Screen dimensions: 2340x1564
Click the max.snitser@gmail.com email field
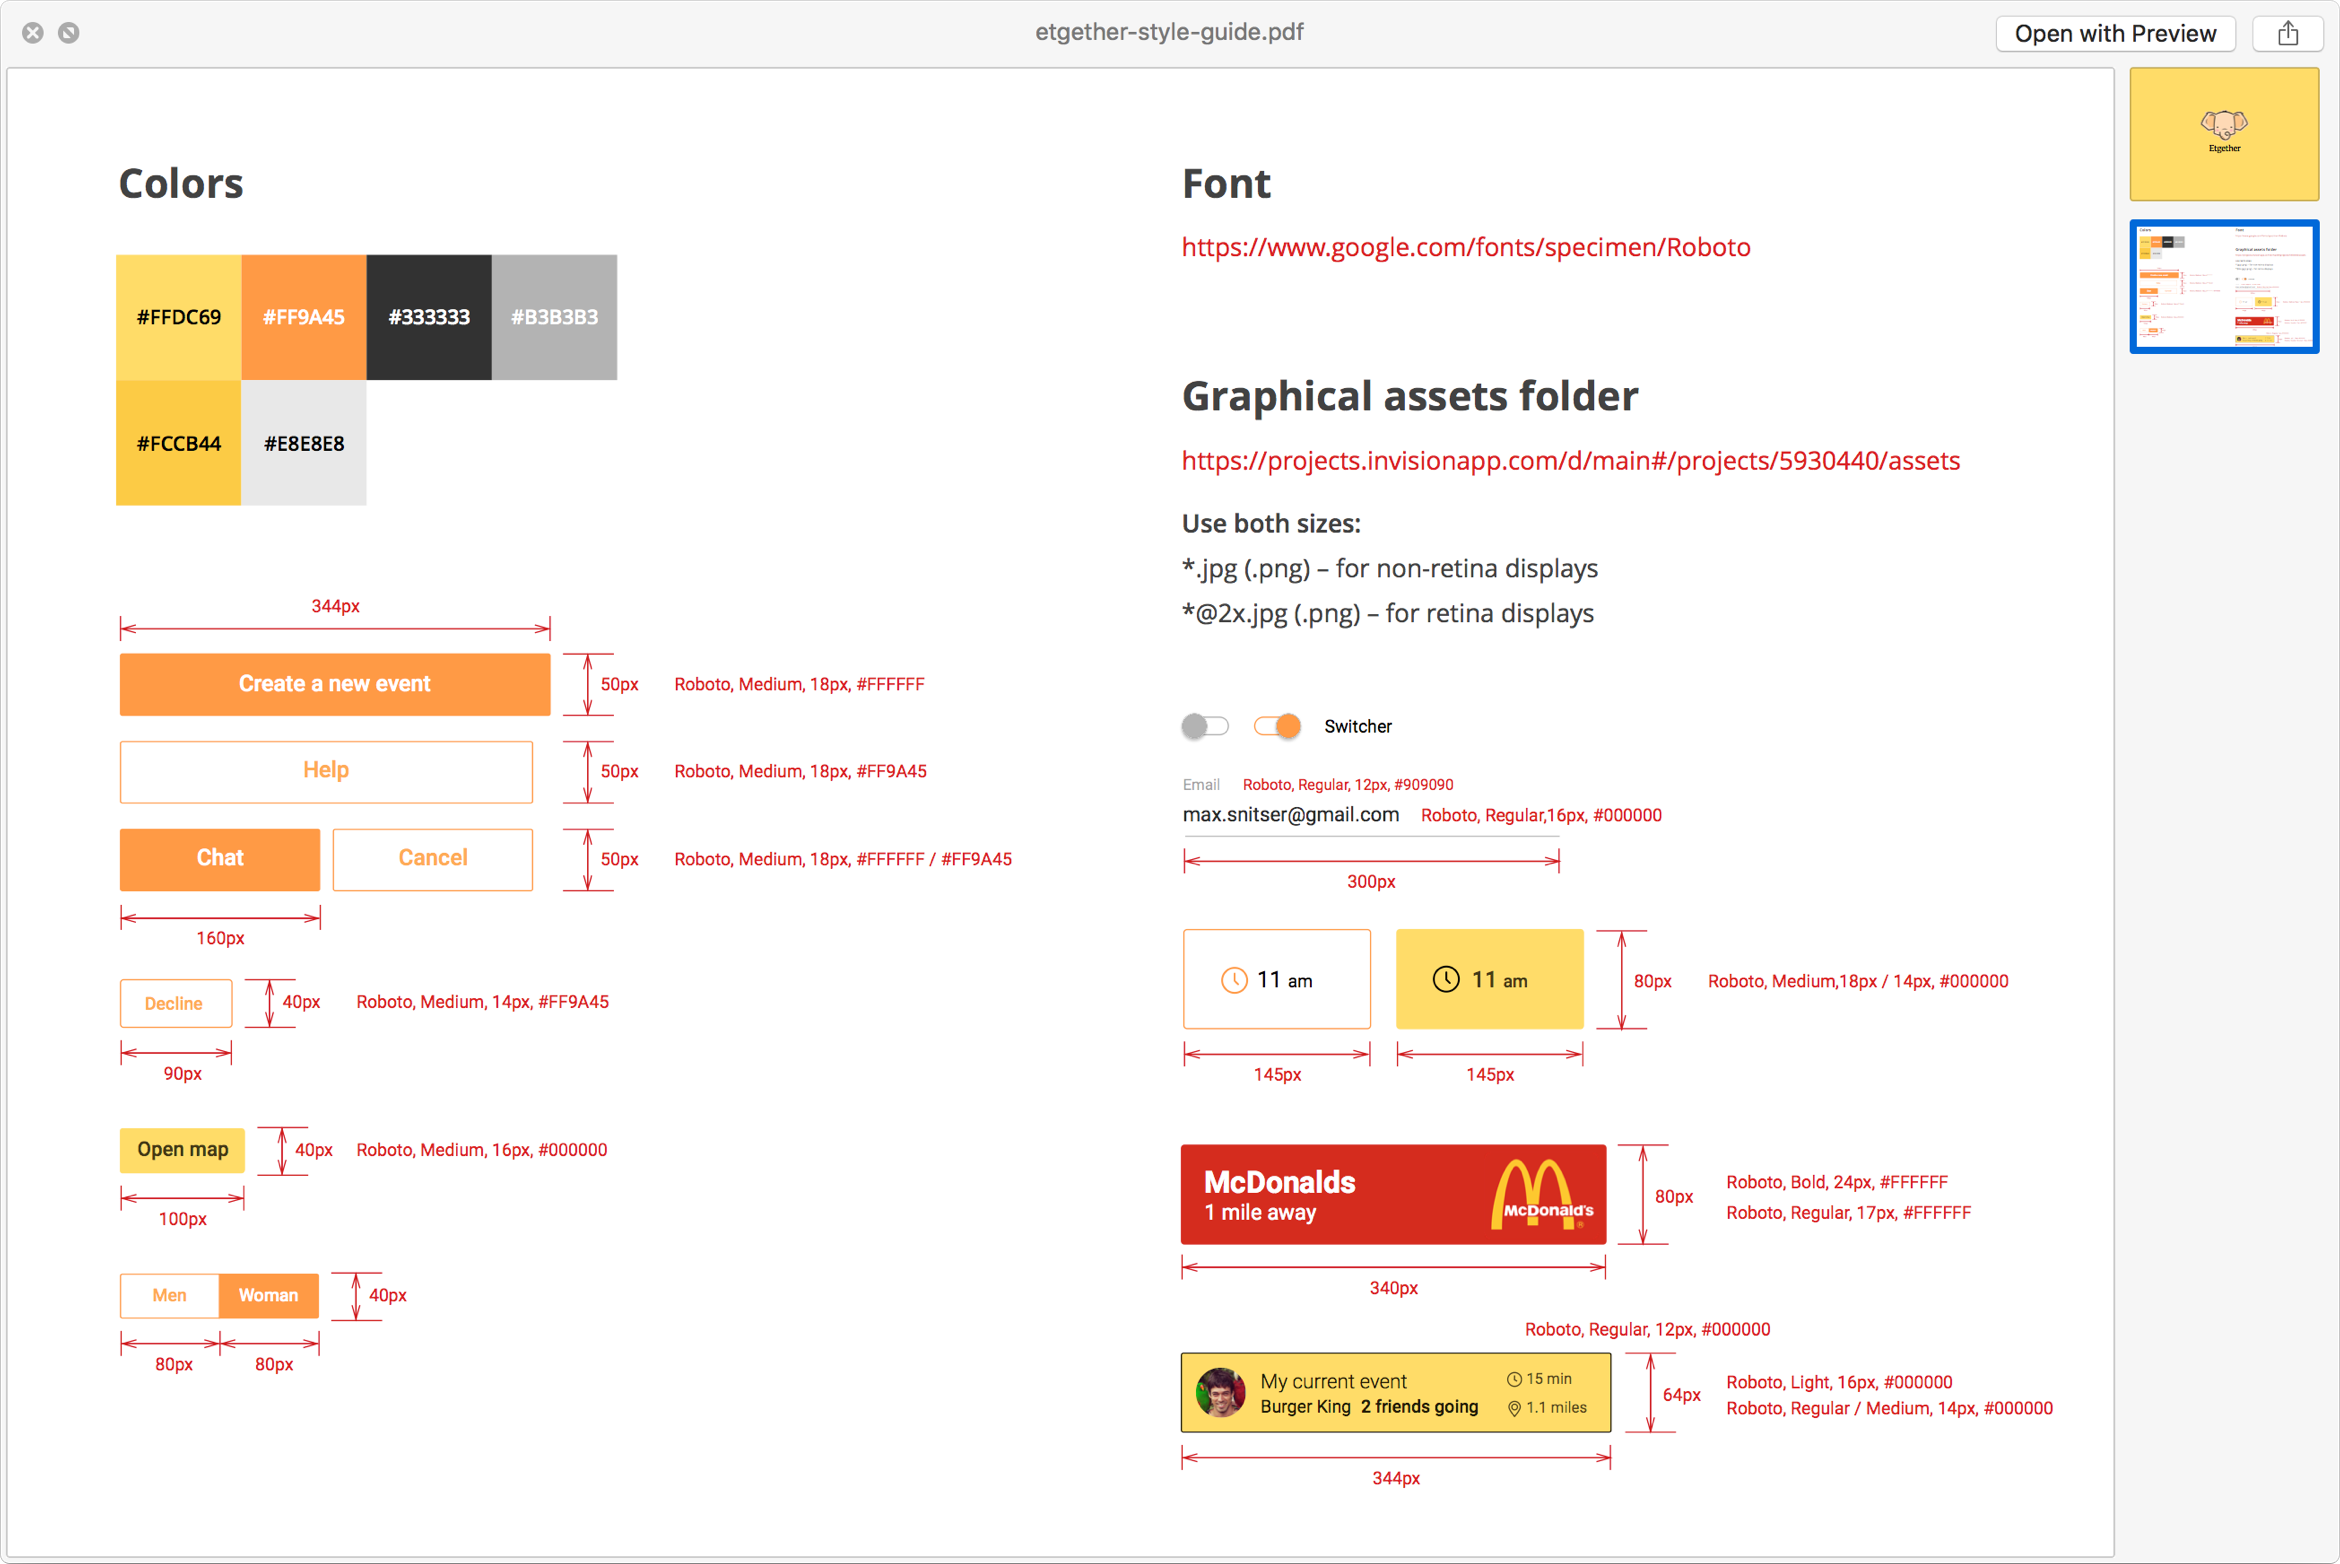pyautogui.click(x=1290, y=815)
